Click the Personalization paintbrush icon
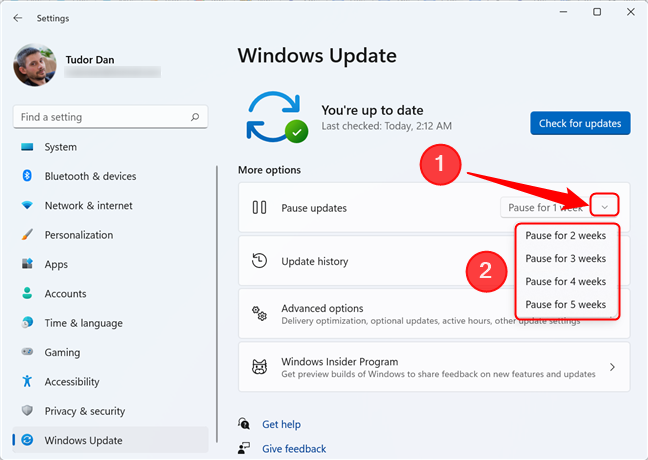 pyautogui.click(x=27, y=235)
